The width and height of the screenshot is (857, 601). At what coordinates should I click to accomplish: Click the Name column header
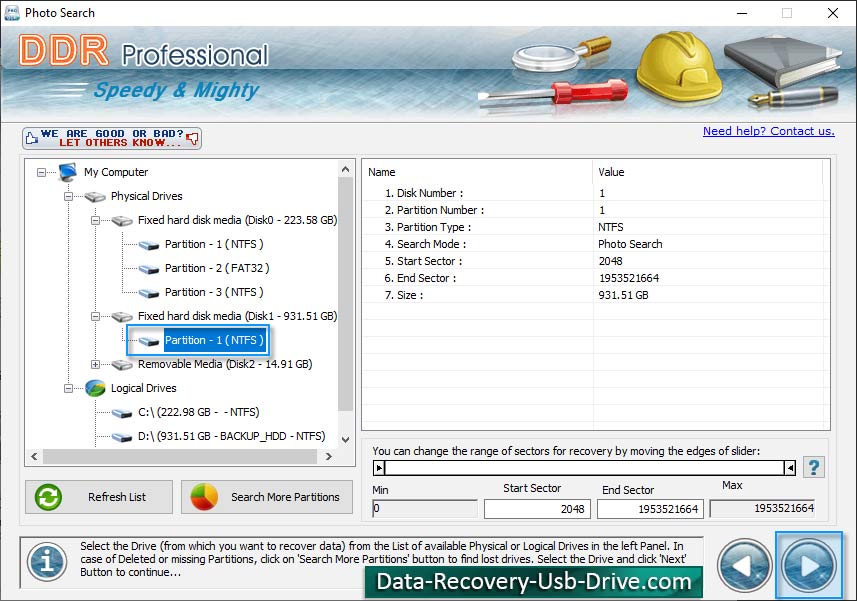coord(477,172)
